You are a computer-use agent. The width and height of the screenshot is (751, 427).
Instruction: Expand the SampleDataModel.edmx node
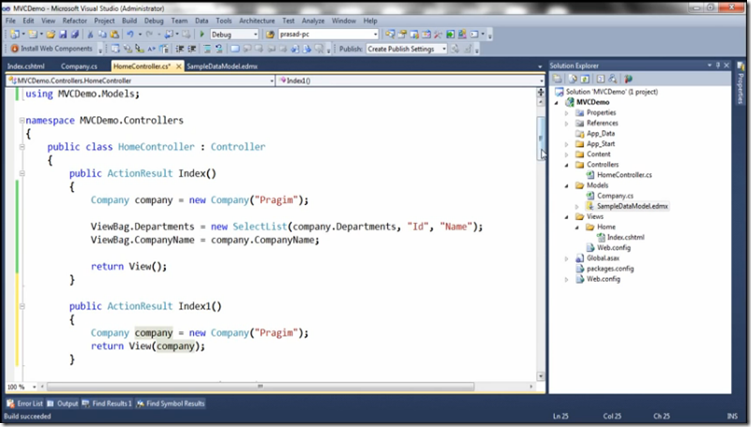[x=577, y=206]
